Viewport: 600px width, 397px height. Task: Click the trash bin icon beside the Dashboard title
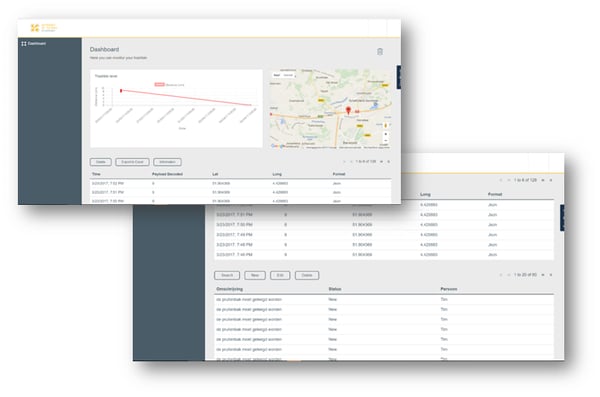pyautogui.click(x=380, y=52)
